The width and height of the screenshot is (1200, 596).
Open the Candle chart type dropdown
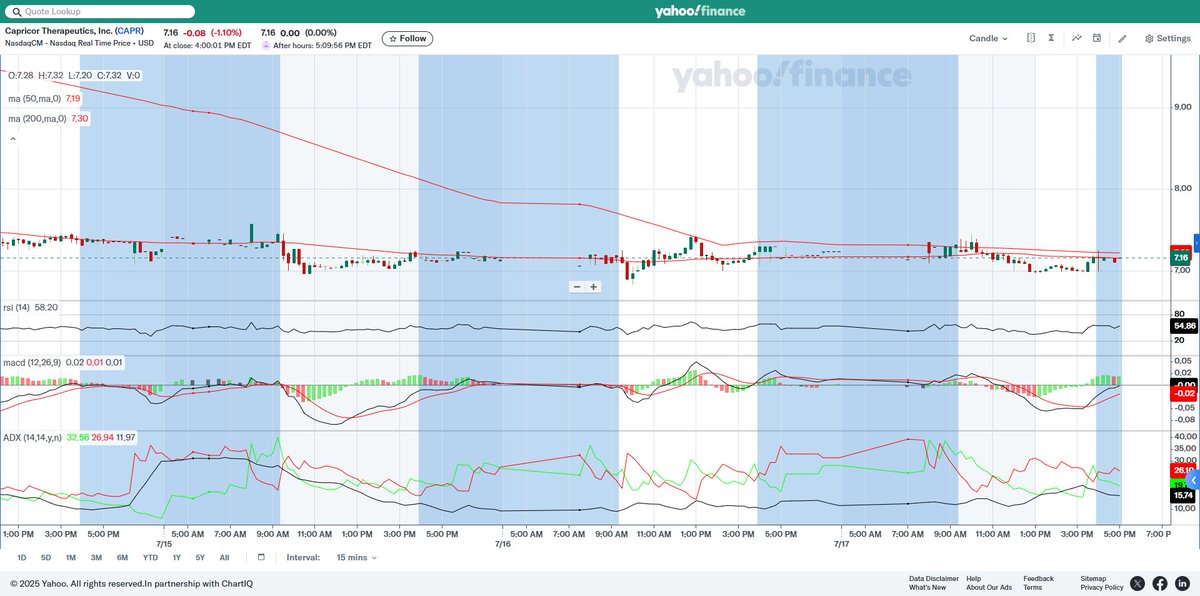[988, 38]
